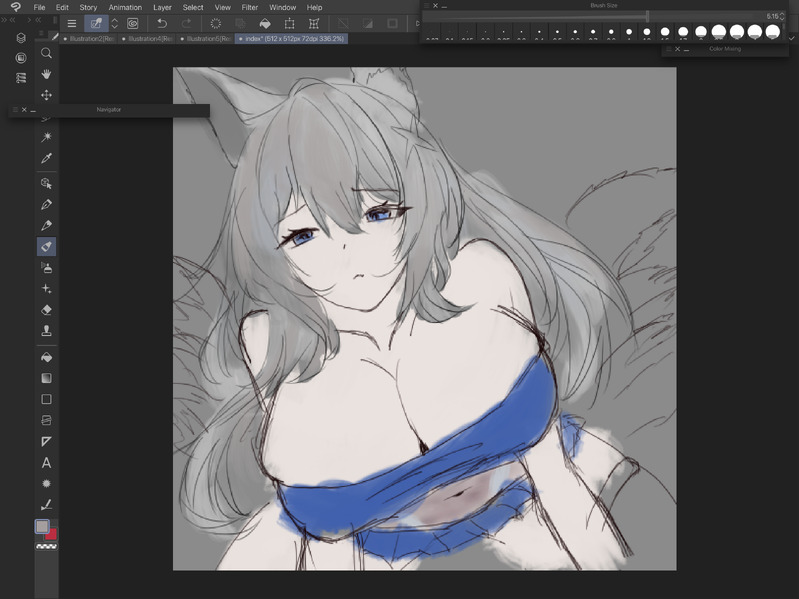Toggle the active workspace icon in command bar
Image resolution: width=799 pixels, height=599 pixels.
(96, 23)
